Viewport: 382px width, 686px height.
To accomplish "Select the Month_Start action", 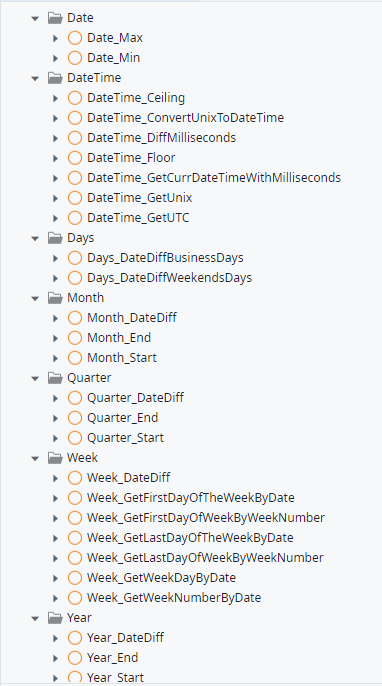I will pyautogui.click(x=122, y=358).
